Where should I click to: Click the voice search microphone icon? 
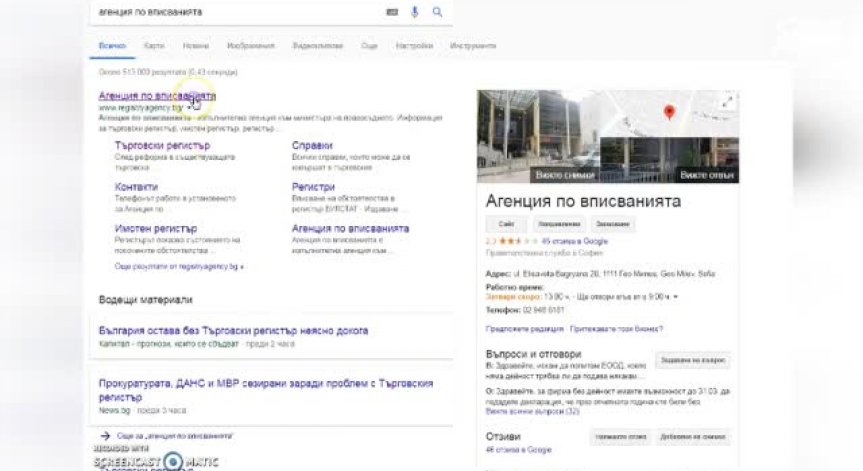point(415,12)
